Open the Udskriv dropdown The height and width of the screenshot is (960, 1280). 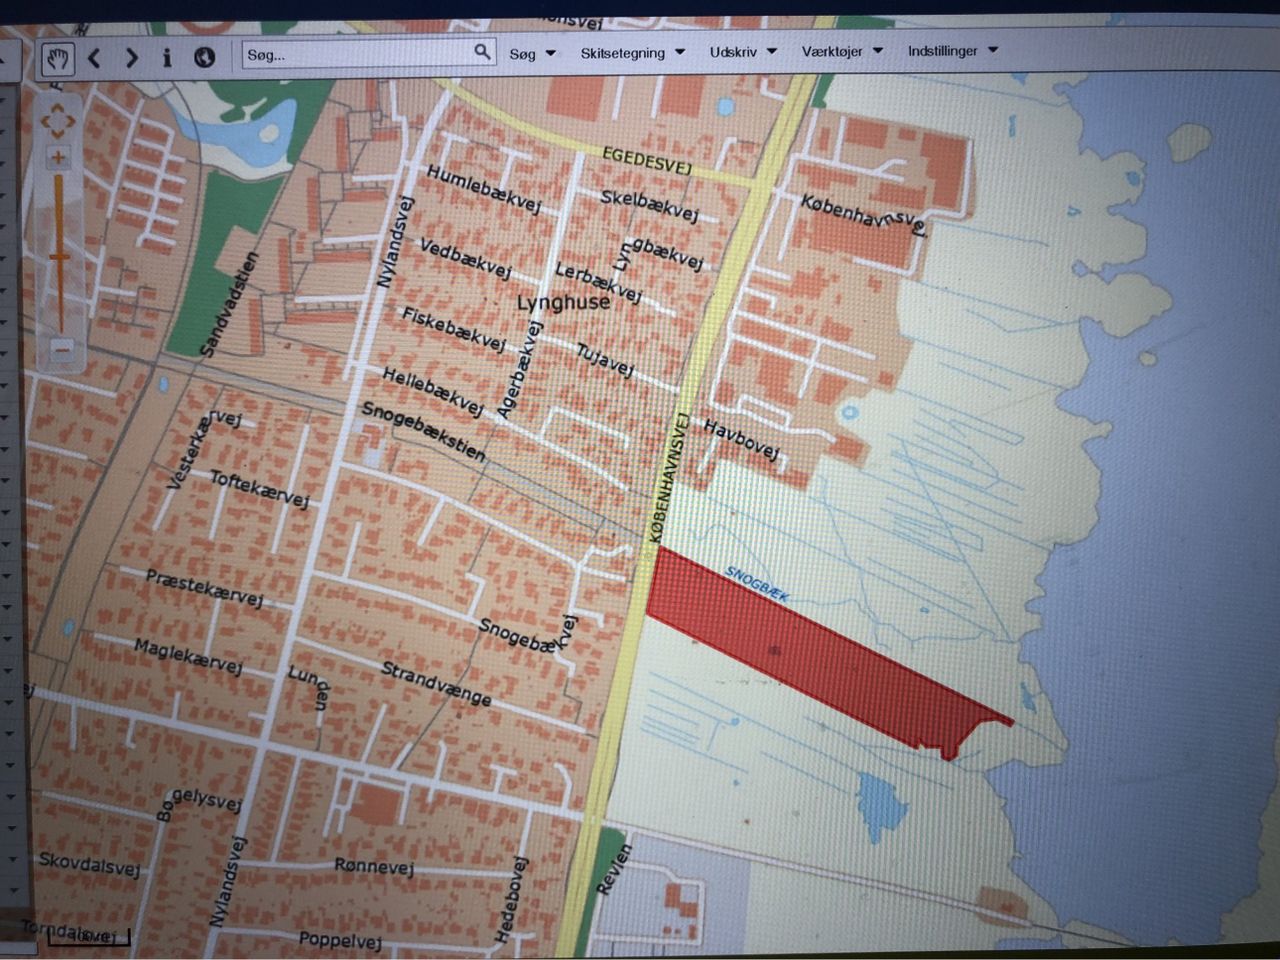click(743, 52)
